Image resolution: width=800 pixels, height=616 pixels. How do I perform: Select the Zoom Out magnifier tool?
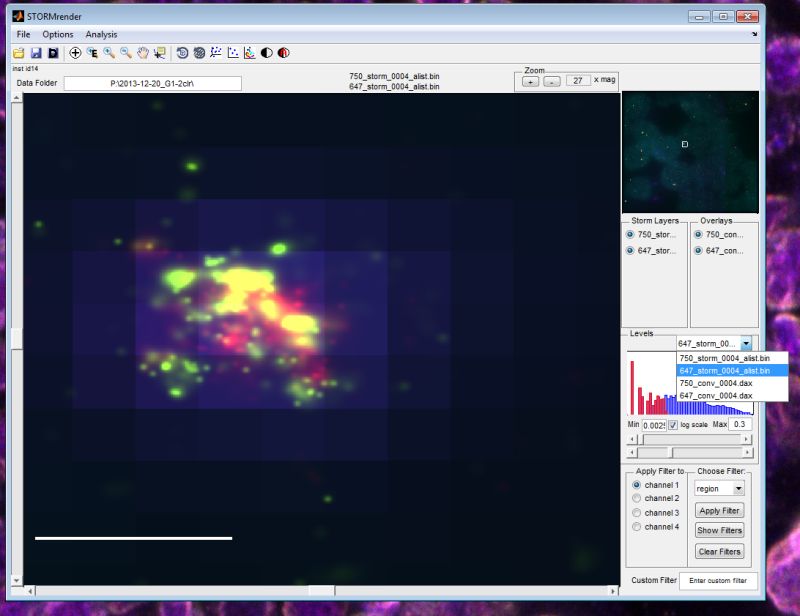pos(125,52)
